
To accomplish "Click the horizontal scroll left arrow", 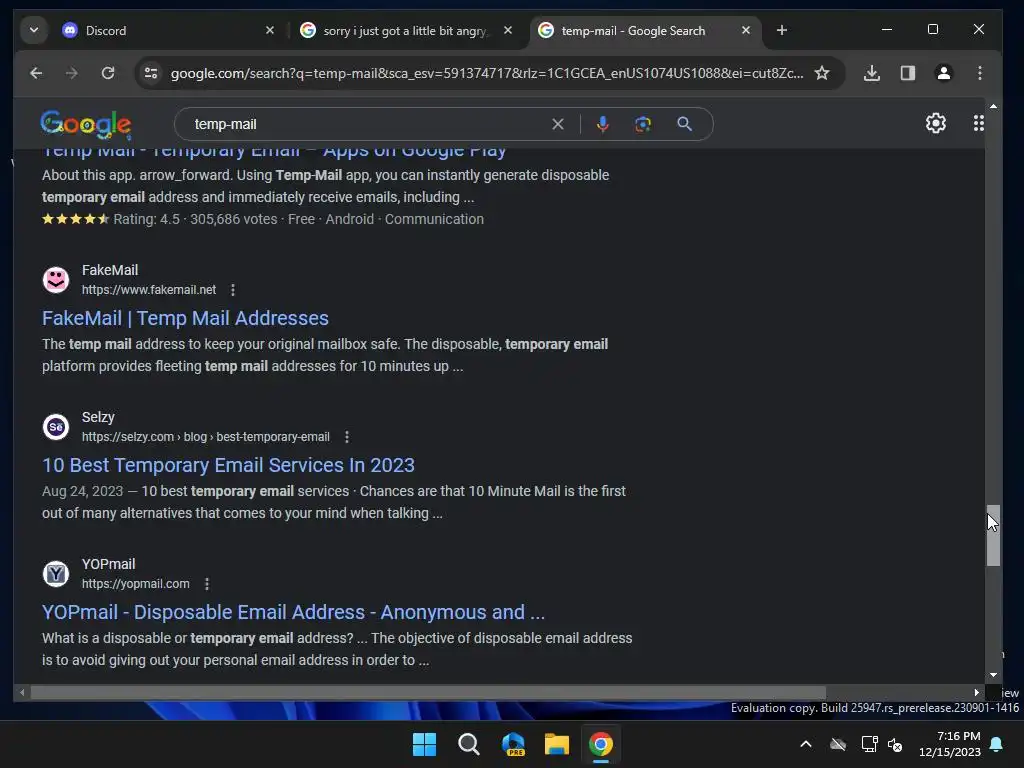I will coord(22,692).
